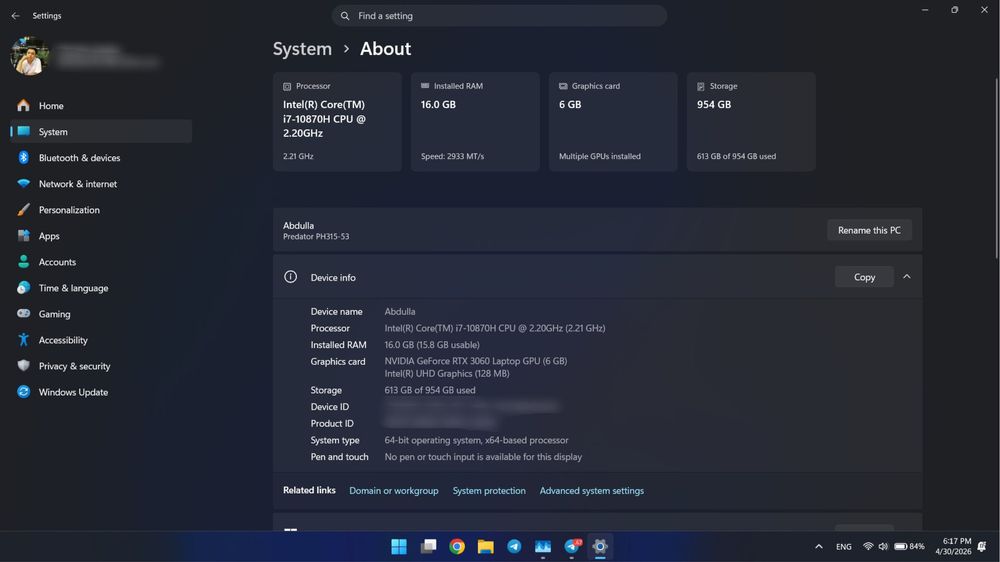Image resolution: width=1000 pixels, height=562 pixels.
Task: Open the chart-style app on the taskbar
Action: 543,547
